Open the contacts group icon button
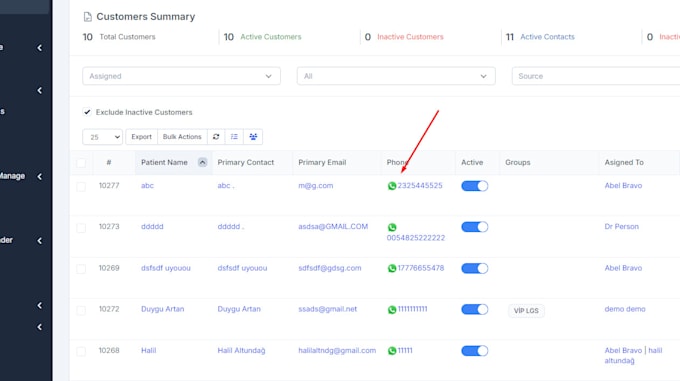Viewport: 680px width, 381px height. (x=253, y=137)
